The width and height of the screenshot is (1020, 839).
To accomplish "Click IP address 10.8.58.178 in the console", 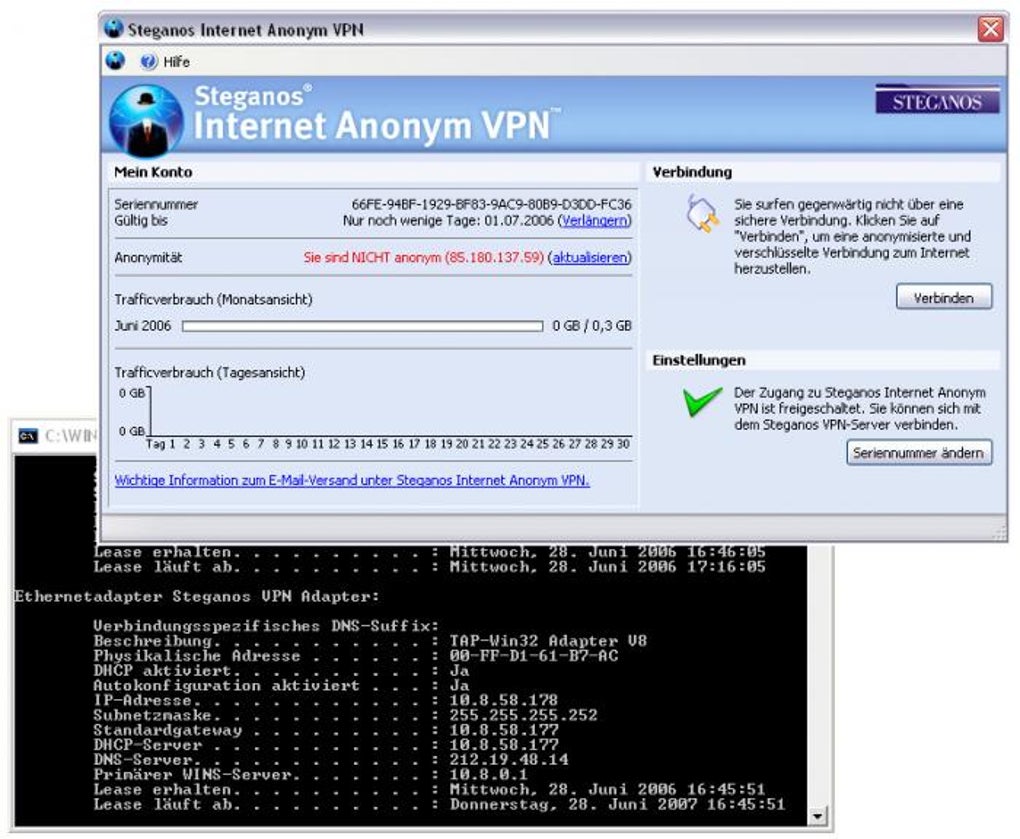I will [503, 700].
